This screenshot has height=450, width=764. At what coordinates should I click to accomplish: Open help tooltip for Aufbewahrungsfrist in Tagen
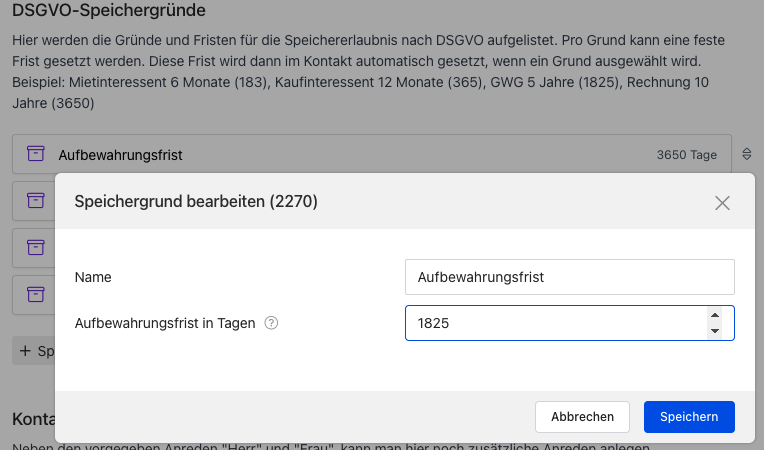[271, 323]
